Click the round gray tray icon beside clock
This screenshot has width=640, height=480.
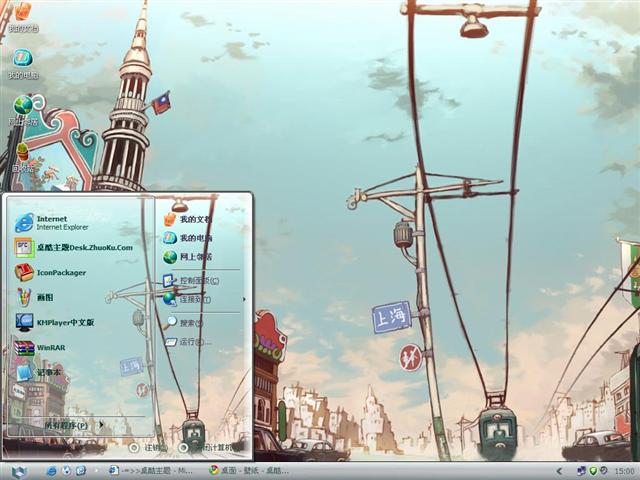tap(604, 471)
